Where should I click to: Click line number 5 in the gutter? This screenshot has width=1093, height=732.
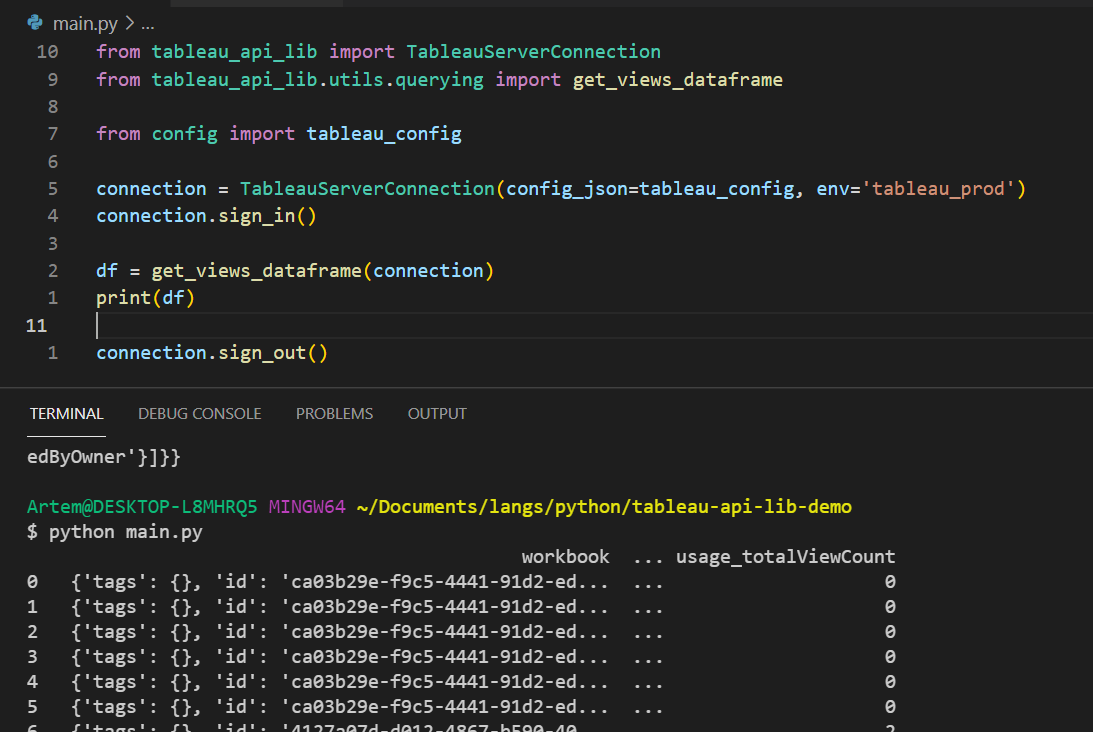(x=53, y=189)
